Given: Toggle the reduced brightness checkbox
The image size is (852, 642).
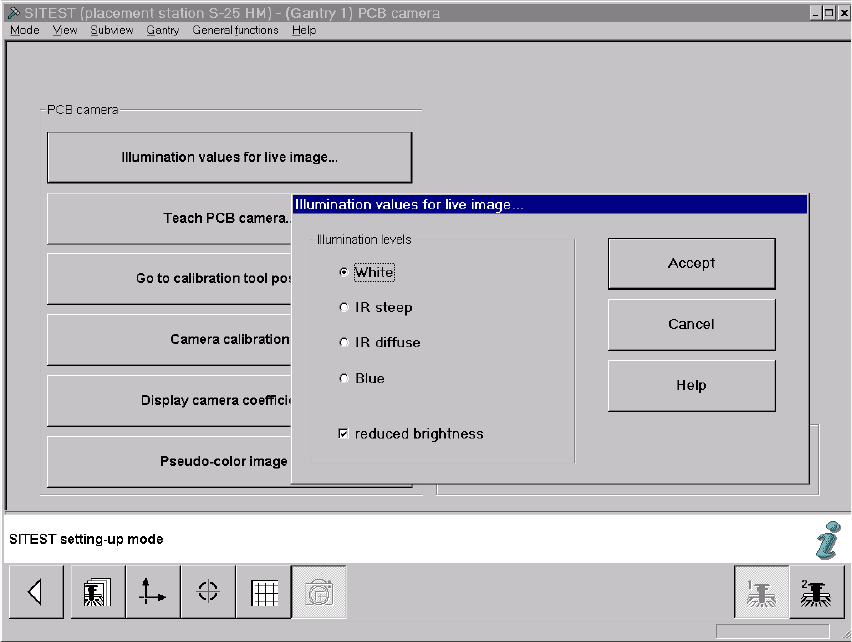Looking at the screenshot, I should coord(343,433).
